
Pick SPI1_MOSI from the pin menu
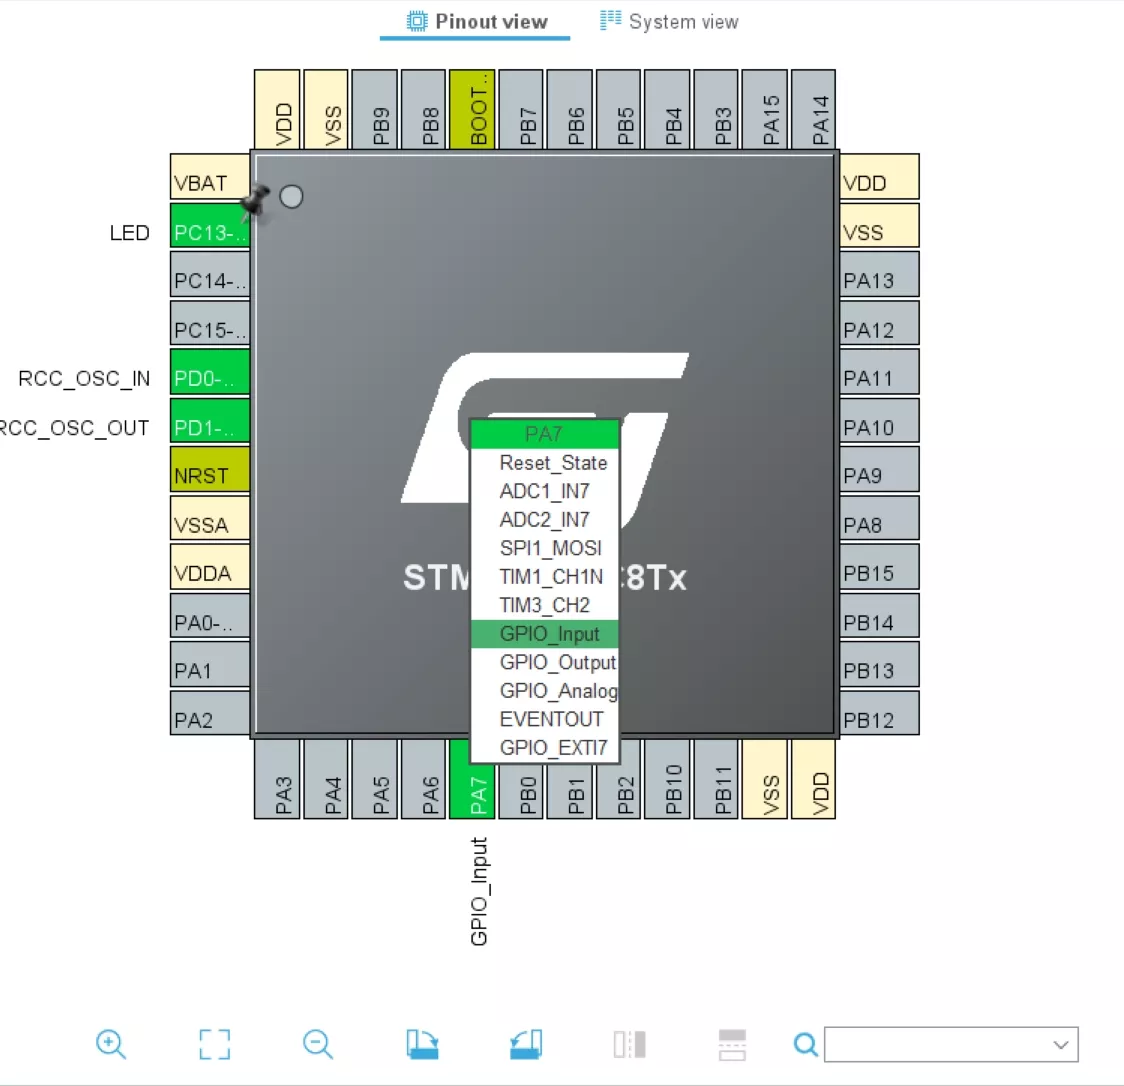[550, 548]
